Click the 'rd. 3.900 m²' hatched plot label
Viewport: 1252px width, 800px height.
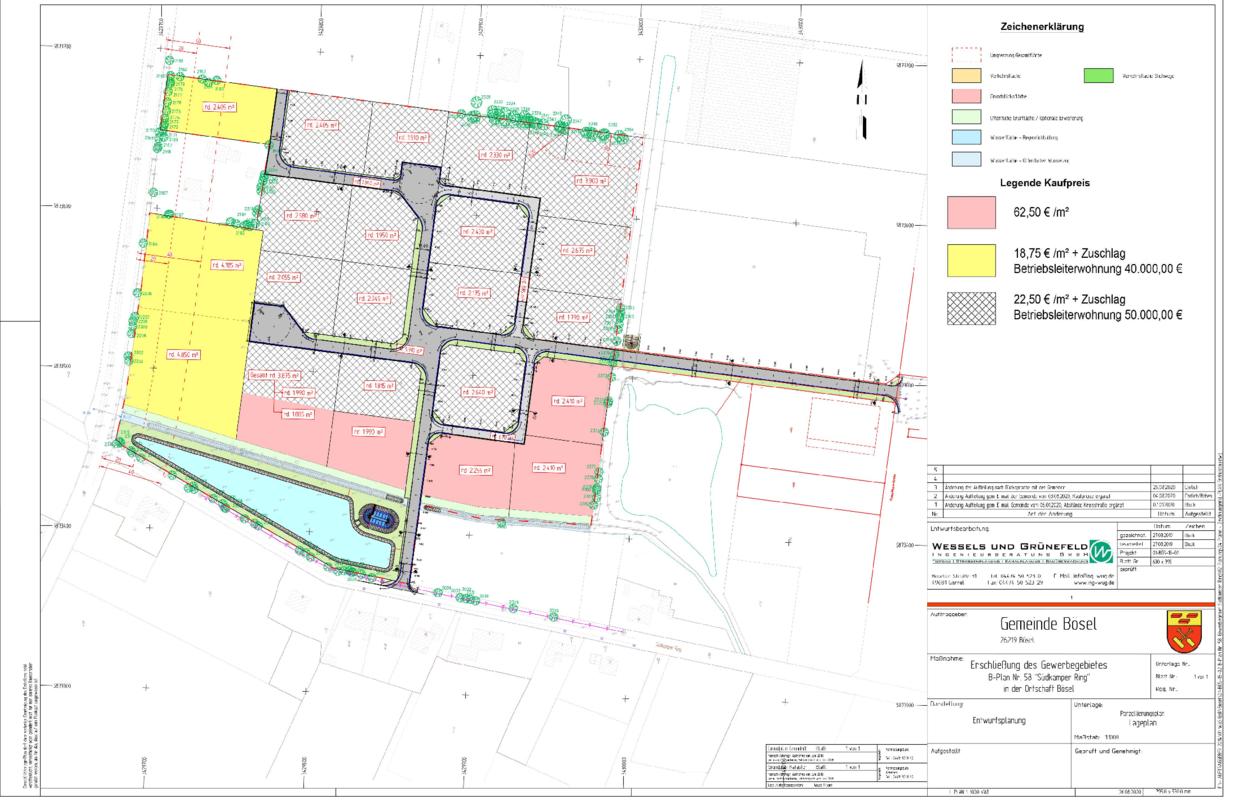point(591,181)
